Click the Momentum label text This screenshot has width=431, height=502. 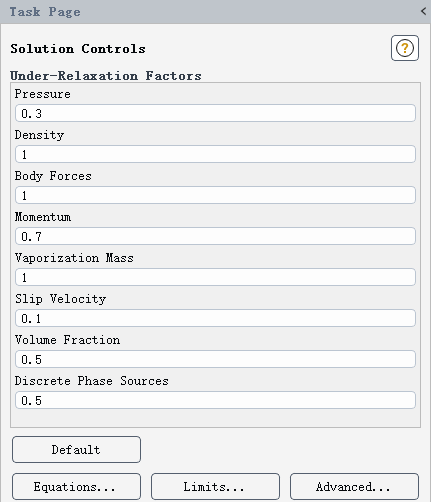point(43,217)
